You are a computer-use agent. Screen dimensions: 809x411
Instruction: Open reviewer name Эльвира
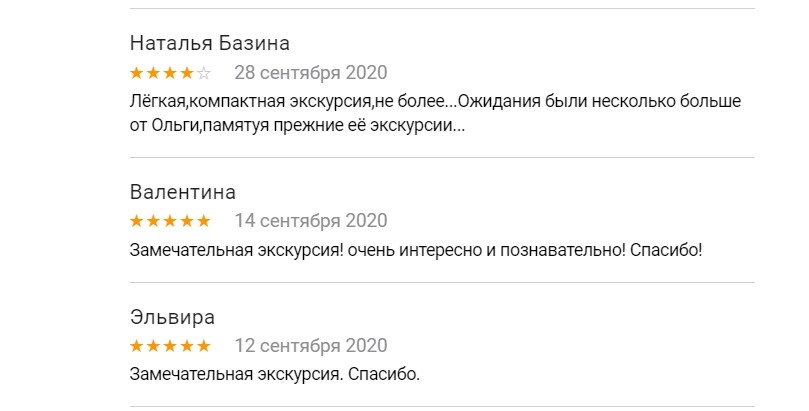point(172,317)
